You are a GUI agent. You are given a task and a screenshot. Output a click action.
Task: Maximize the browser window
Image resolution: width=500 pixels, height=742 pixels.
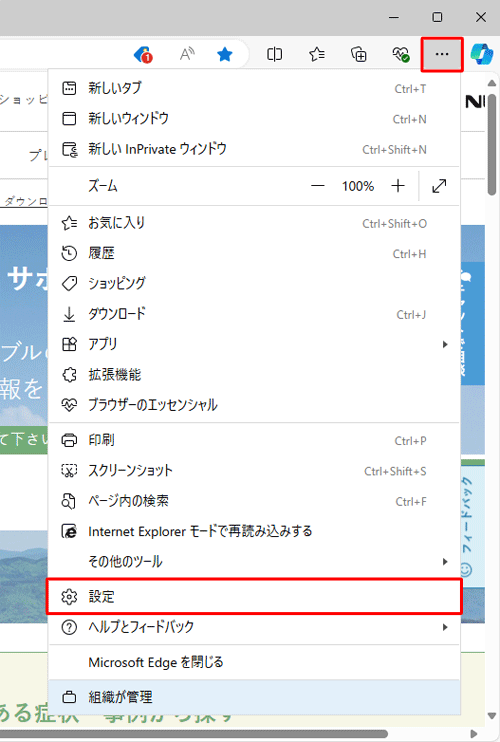pos(438,18)
